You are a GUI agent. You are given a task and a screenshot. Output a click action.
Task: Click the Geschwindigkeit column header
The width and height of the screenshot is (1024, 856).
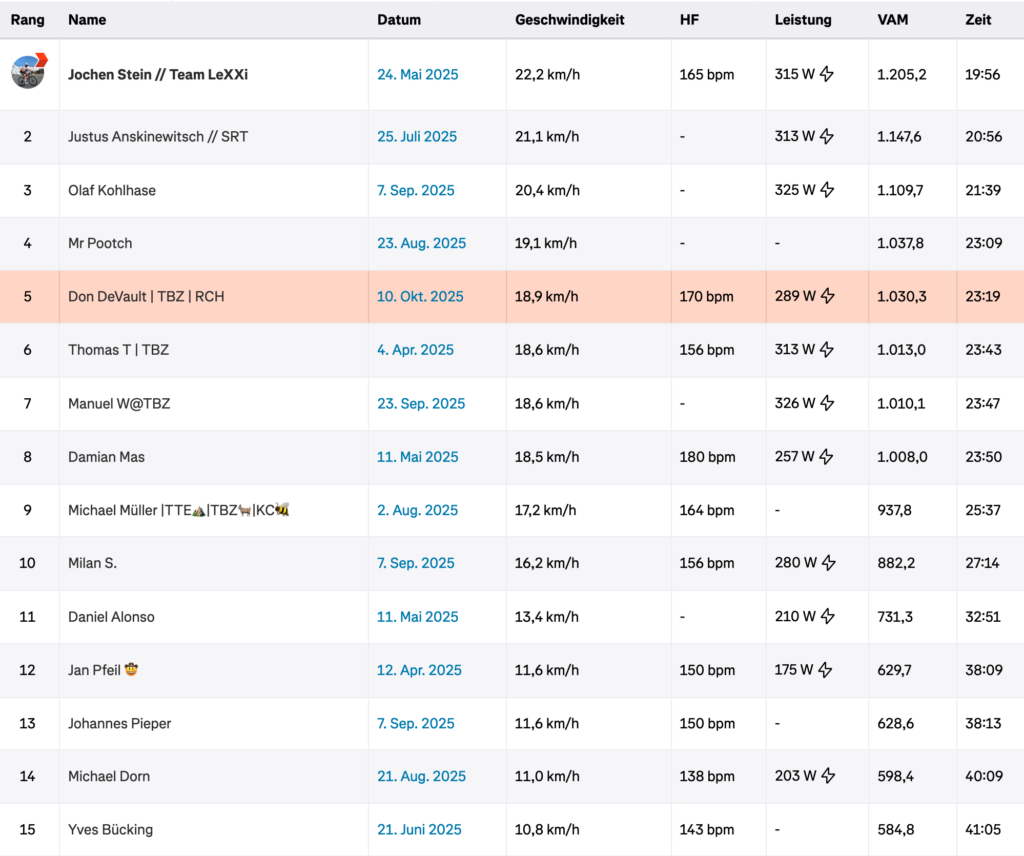pyautogui.click(x=569, y=20)
